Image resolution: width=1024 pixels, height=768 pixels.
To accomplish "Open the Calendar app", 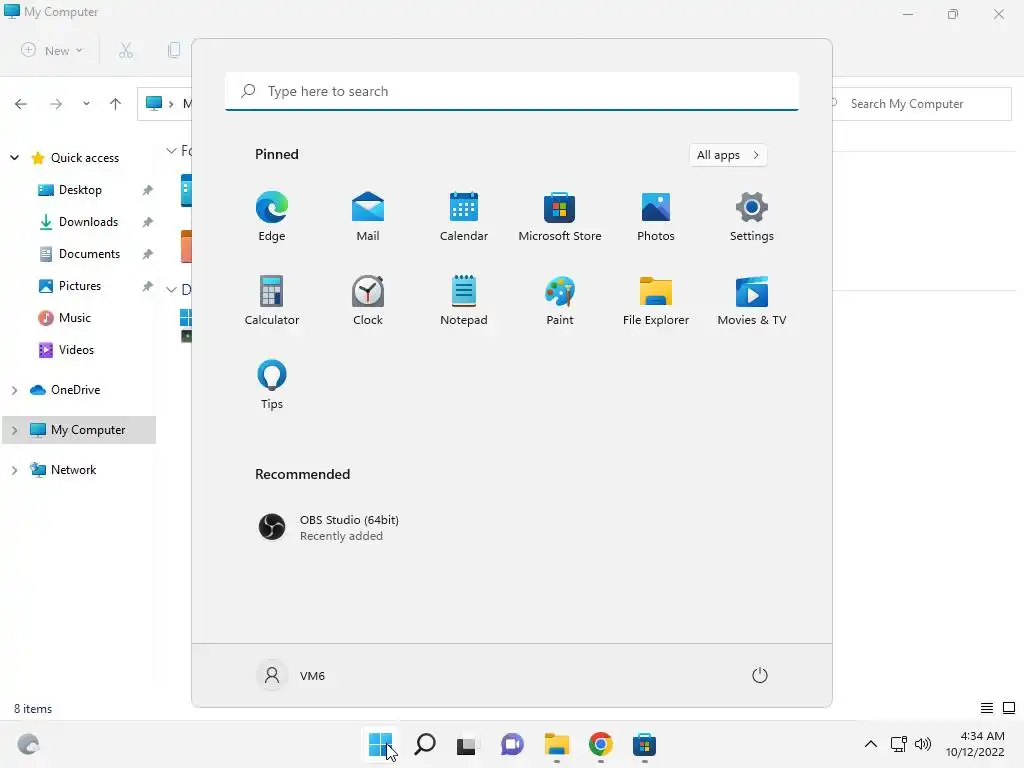I will pos(464,216).
